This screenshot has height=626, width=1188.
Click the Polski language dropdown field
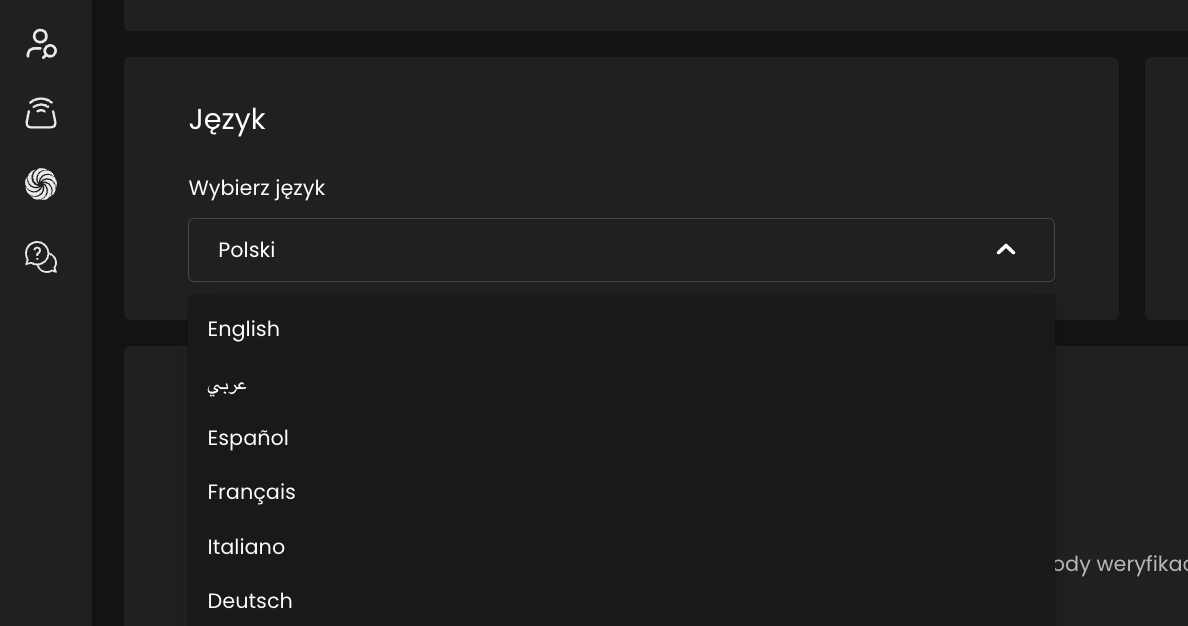[621, 250]
